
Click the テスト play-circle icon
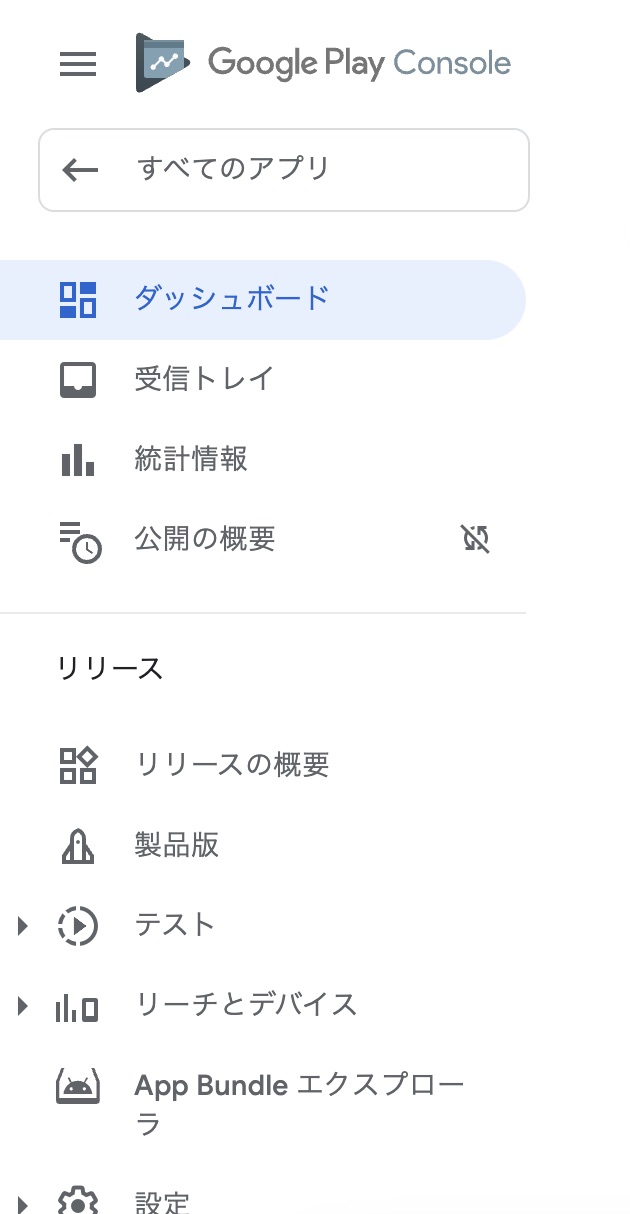80,925
